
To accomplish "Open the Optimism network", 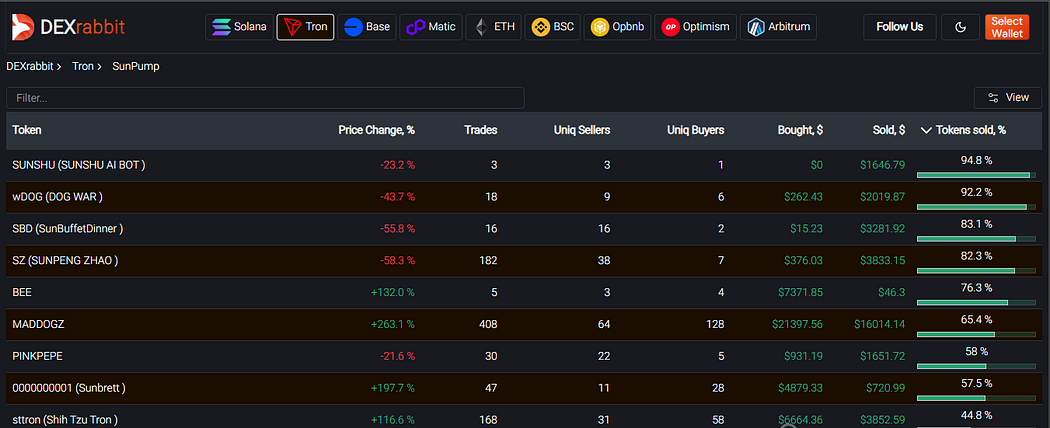I will click(695, 27).
